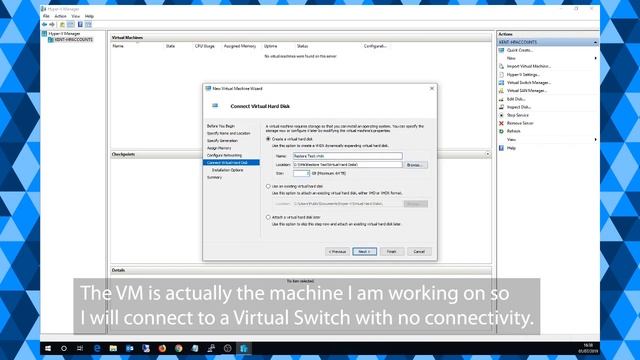Viewport: 640px width, 360px height.
Task: Open Virtual SAN Manager
Action: [x=527, y=91]
